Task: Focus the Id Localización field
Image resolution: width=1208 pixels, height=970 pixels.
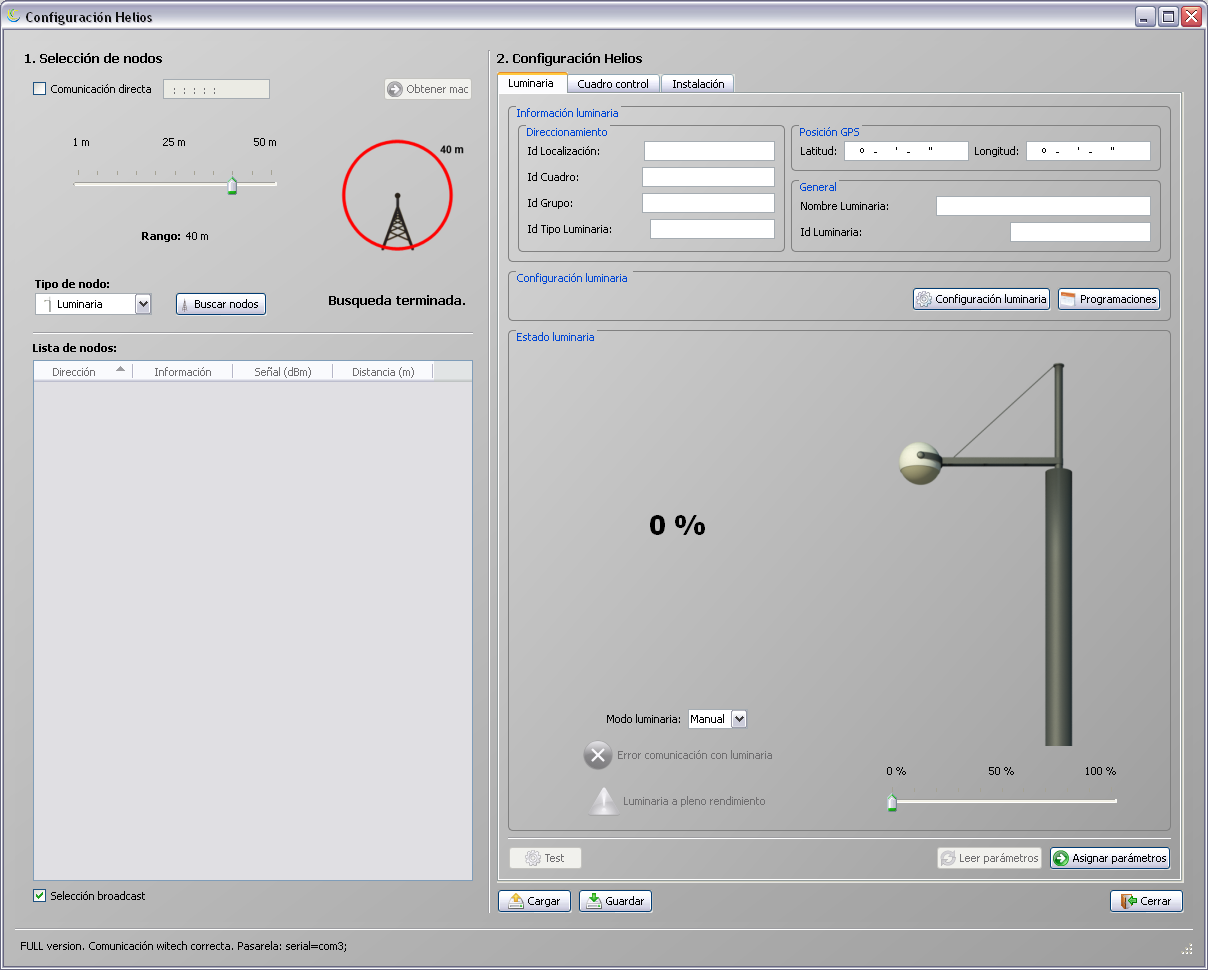Action: [x=709, y=151]
